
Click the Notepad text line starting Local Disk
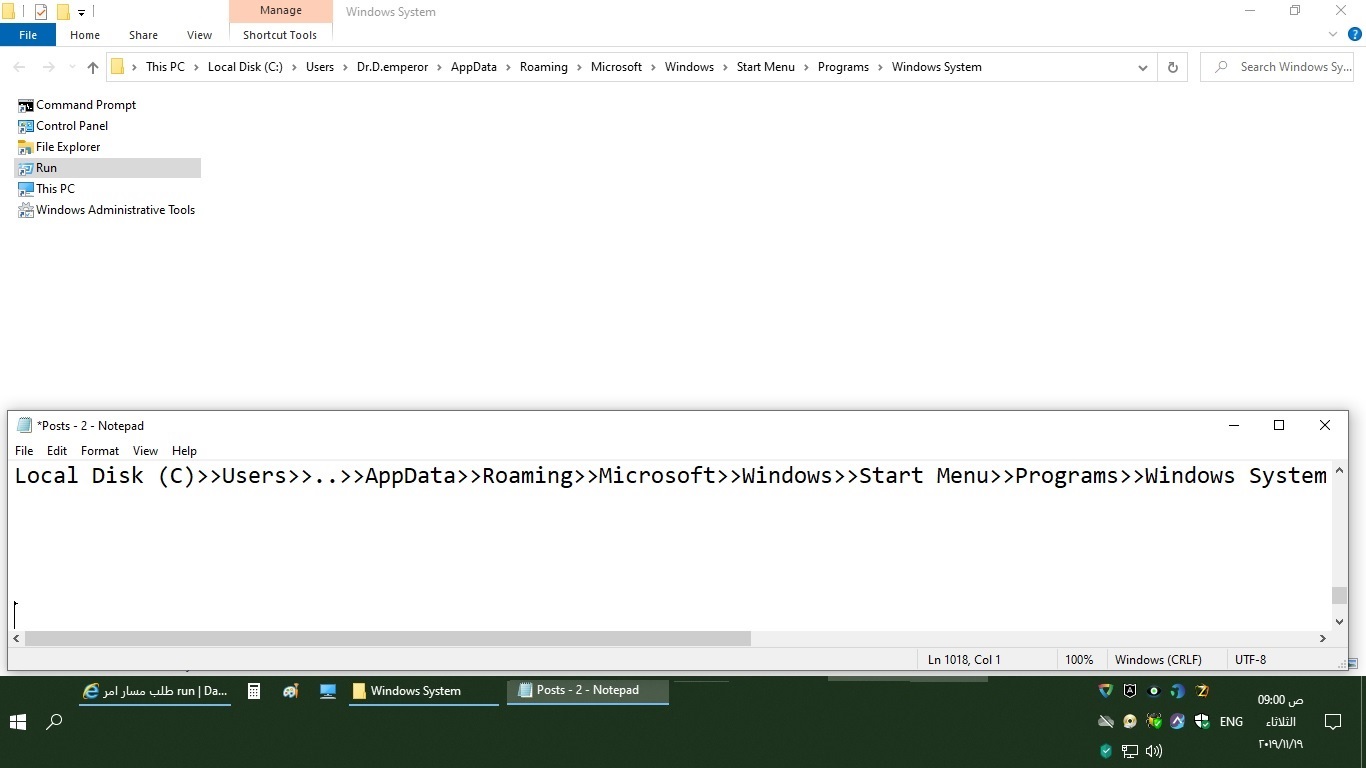coord(670,476)
